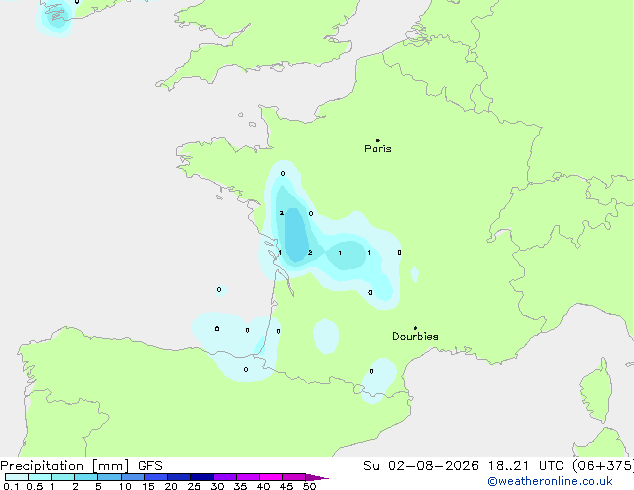634x490 pixels.
Task: Click the Paris location dot marker
Action: tap(378, 140)
